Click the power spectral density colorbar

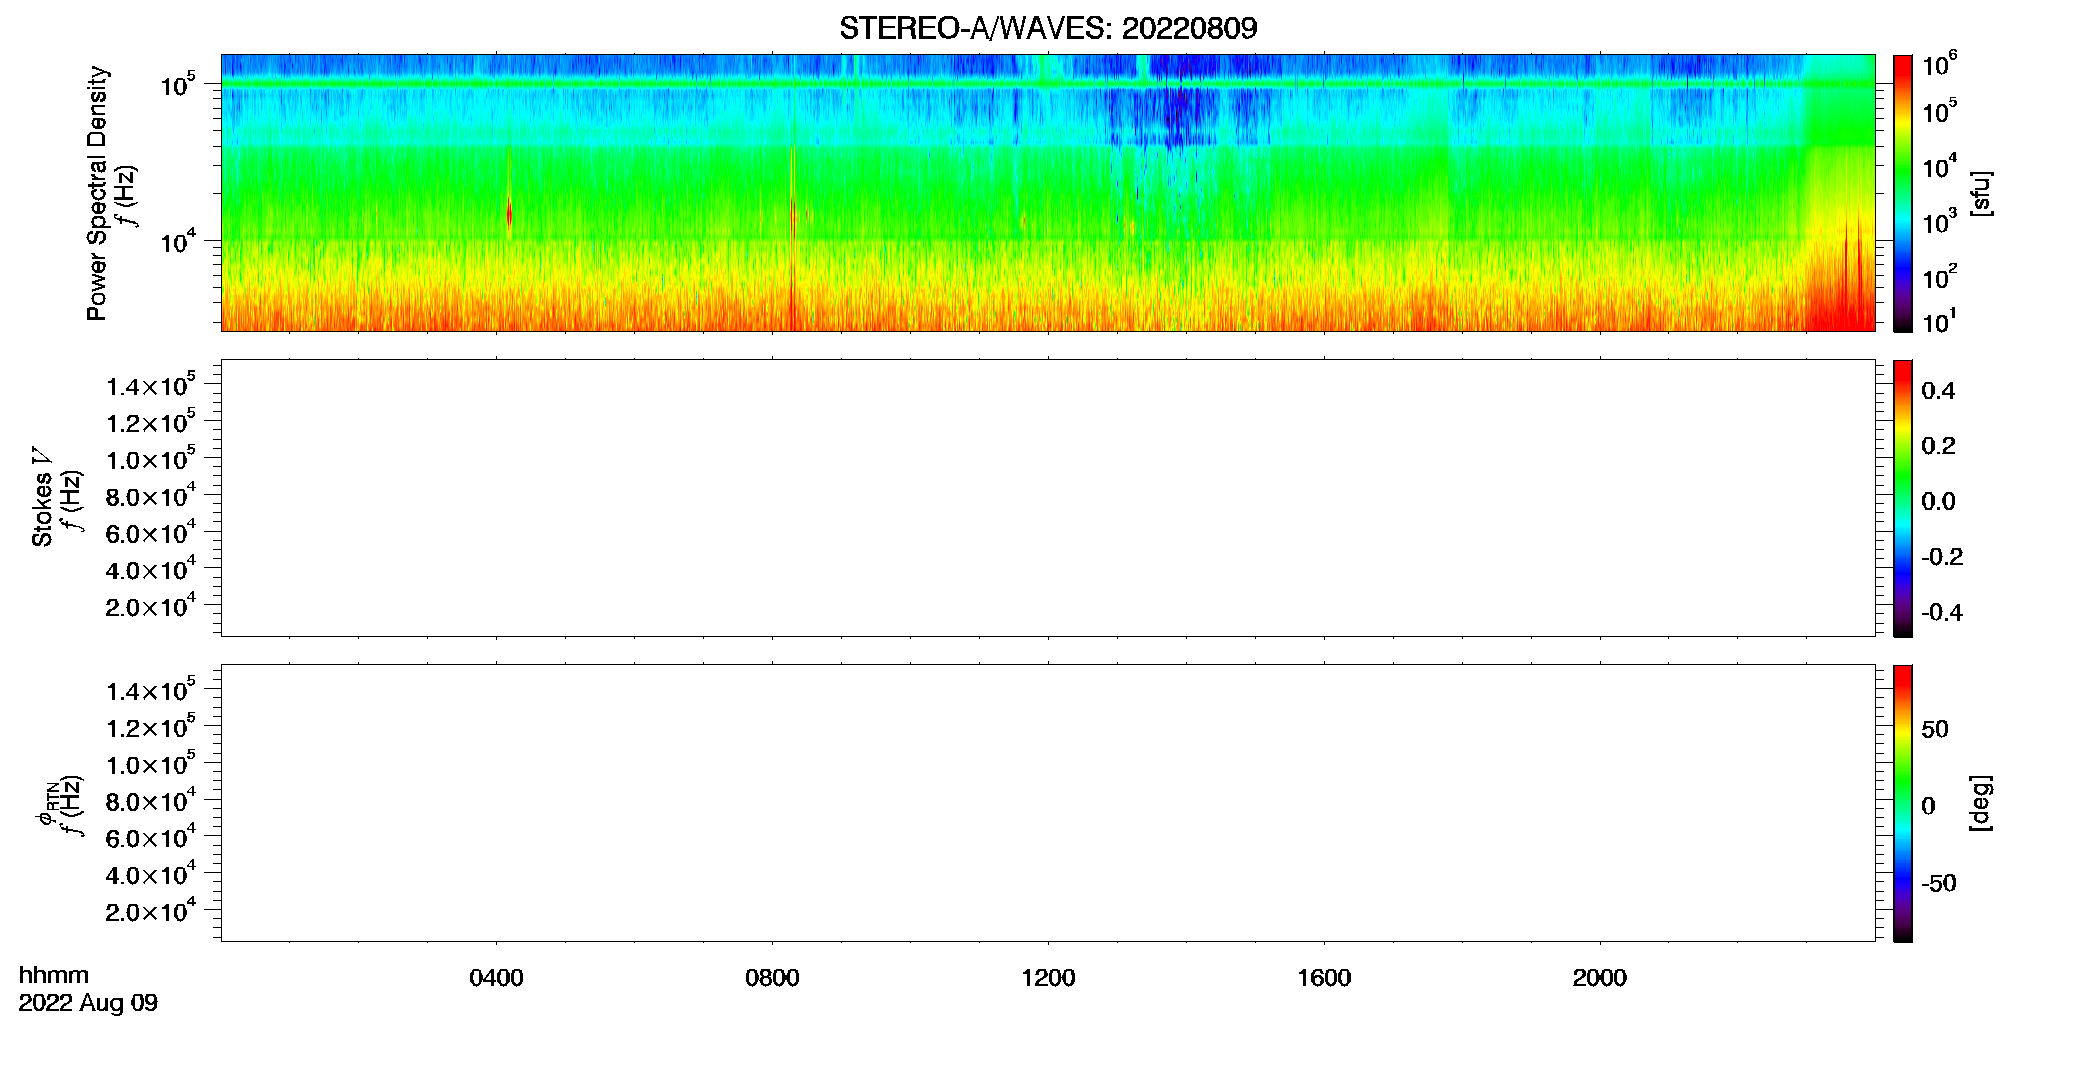pos(1903,193)
